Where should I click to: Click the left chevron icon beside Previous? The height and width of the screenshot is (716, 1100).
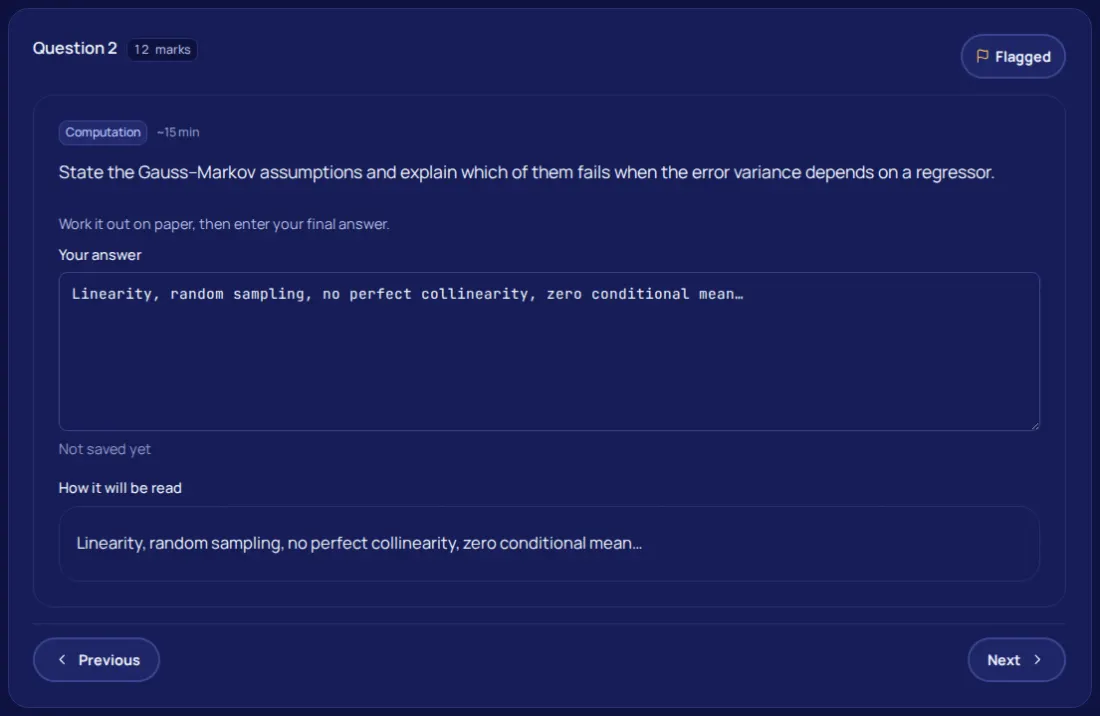62,659
